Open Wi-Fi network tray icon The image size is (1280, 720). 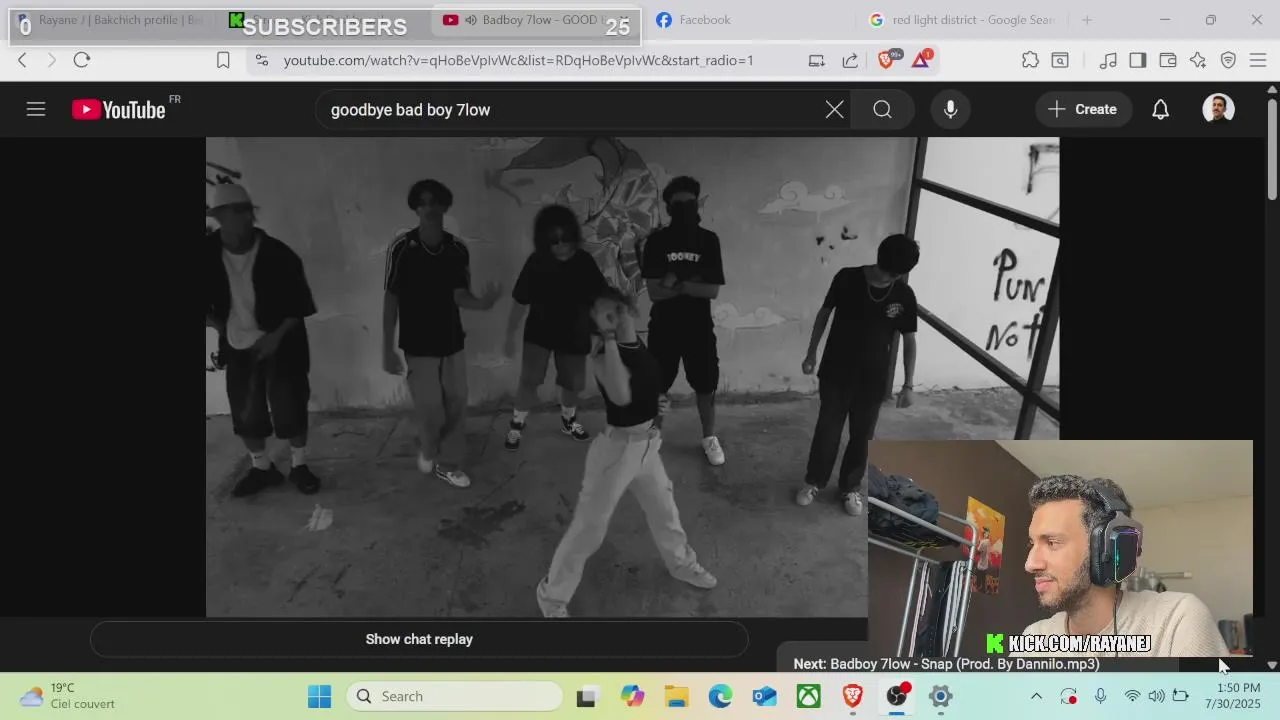[x=1132, y=696]
